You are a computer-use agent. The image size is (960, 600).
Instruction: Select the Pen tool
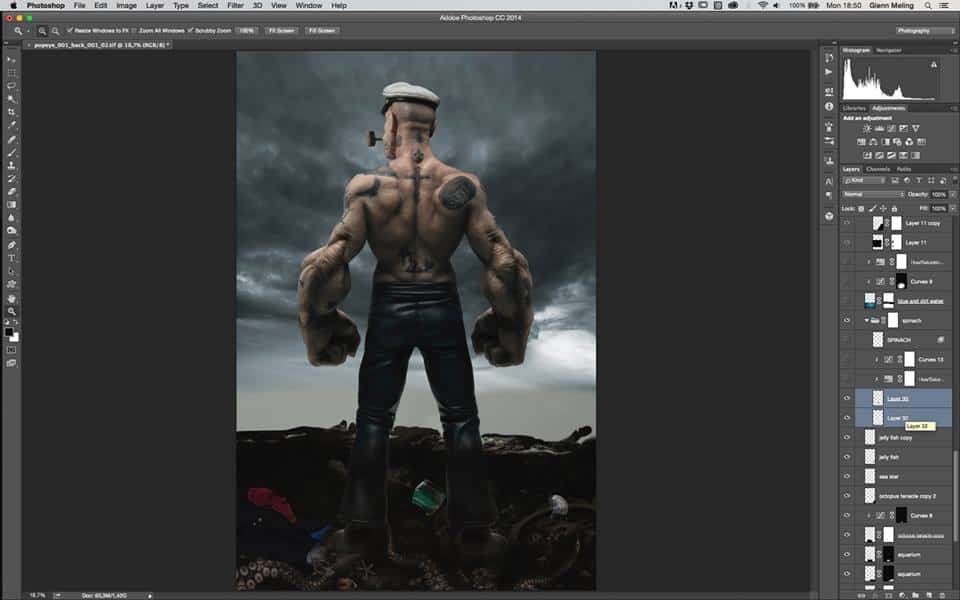[12, 244]
